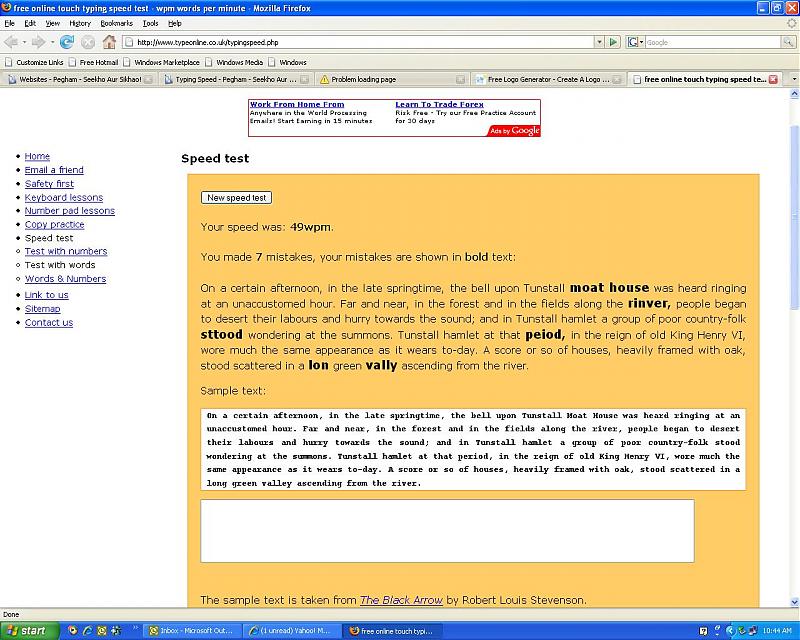Reload the current page
The image size is (800, 640).
tap(67, 42)
